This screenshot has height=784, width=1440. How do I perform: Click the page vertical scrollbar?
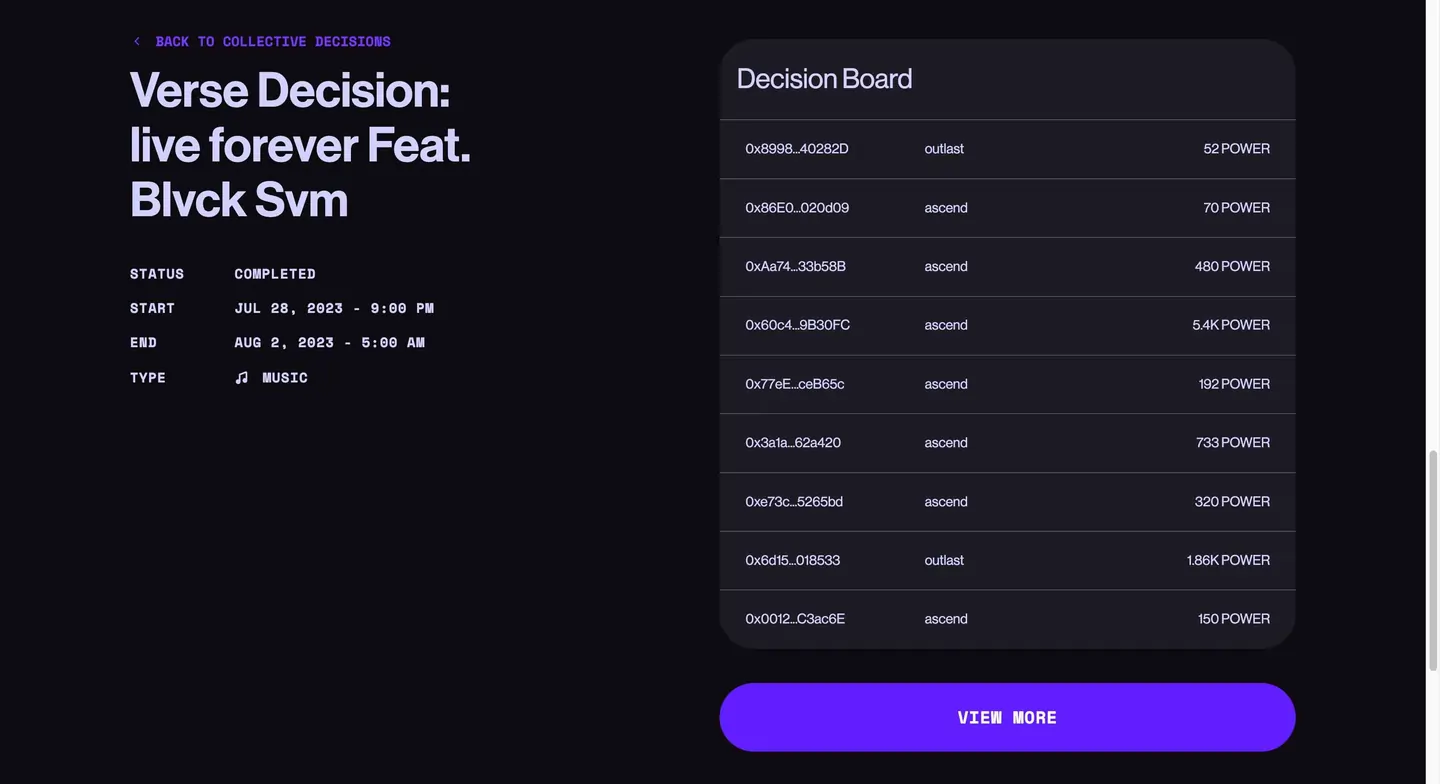click(x=1432, y=392)
